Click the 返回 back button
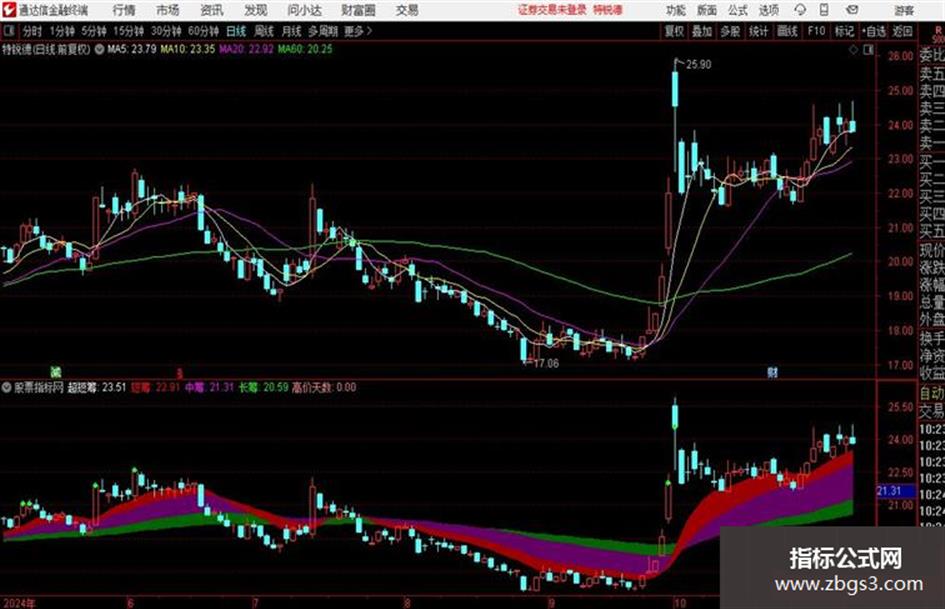Image resolution: width=945 pixels, height=609 pixels. (902, 31)
